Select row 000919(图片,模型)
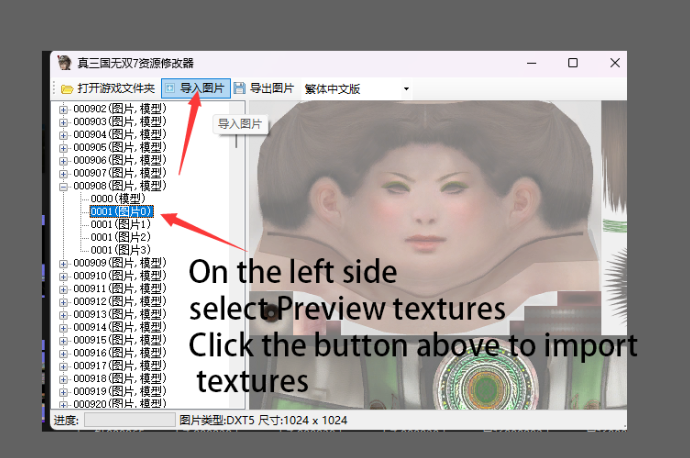This screenshot has width=690, height=458. tap(120, 391)
